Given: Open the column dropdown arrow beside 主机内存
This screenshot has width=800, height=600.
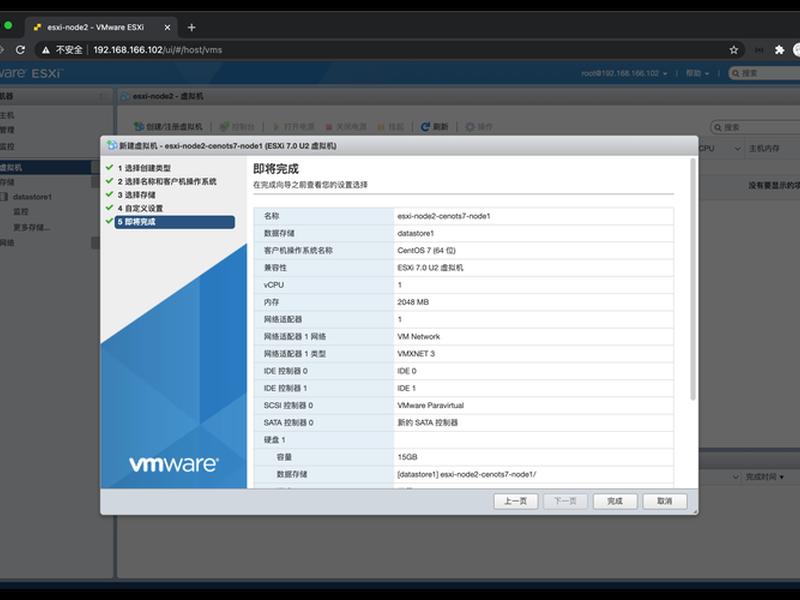Looking at the screenshot, I should tap(737, 148).
